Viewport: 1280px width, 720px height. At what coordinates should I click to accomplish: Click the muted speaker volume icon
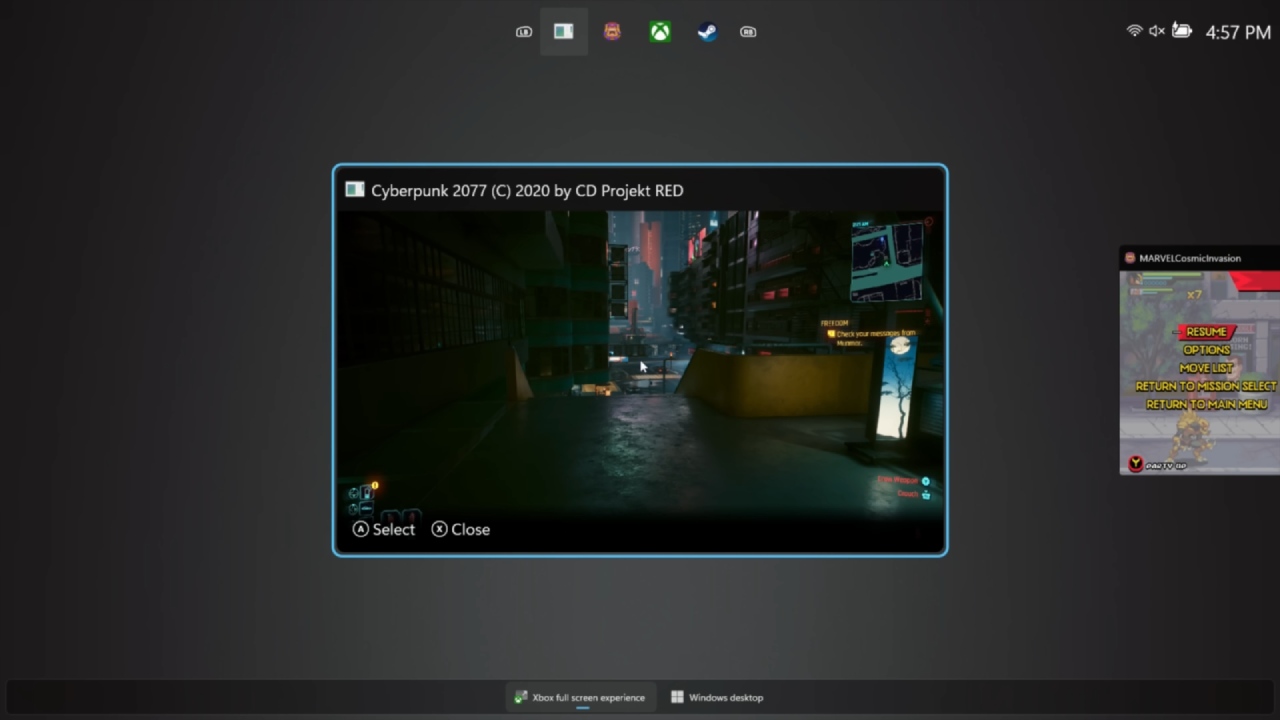pyautogui.click(x=1157, y=31)
